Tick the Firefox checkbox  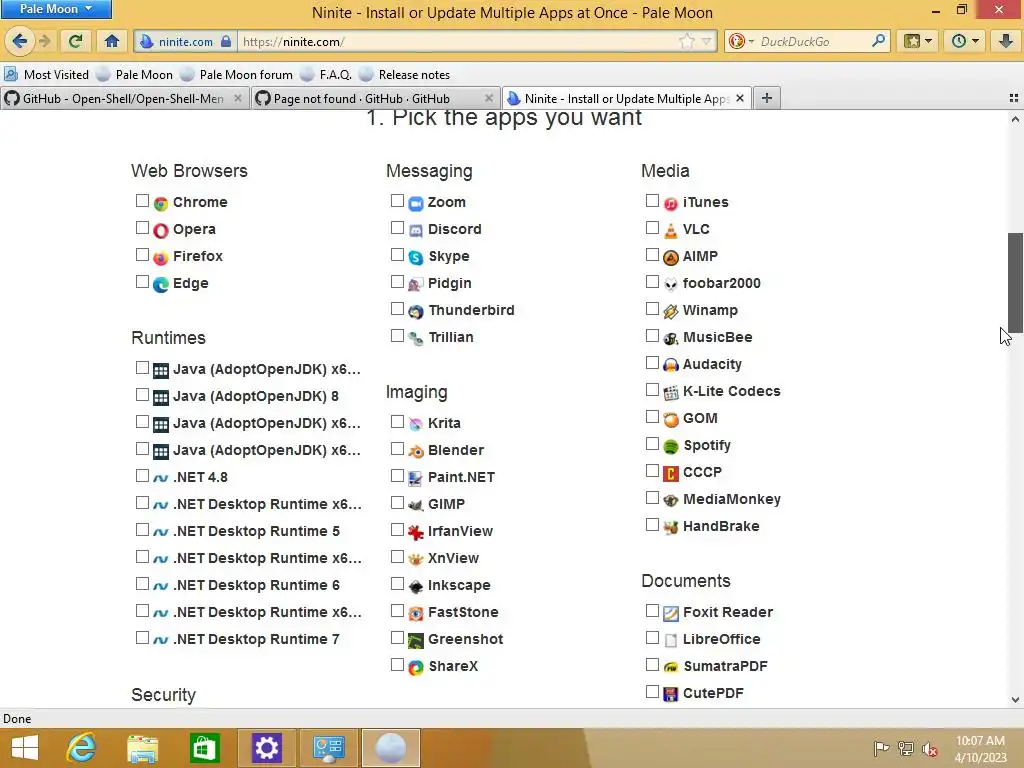(x=142, y=255)
